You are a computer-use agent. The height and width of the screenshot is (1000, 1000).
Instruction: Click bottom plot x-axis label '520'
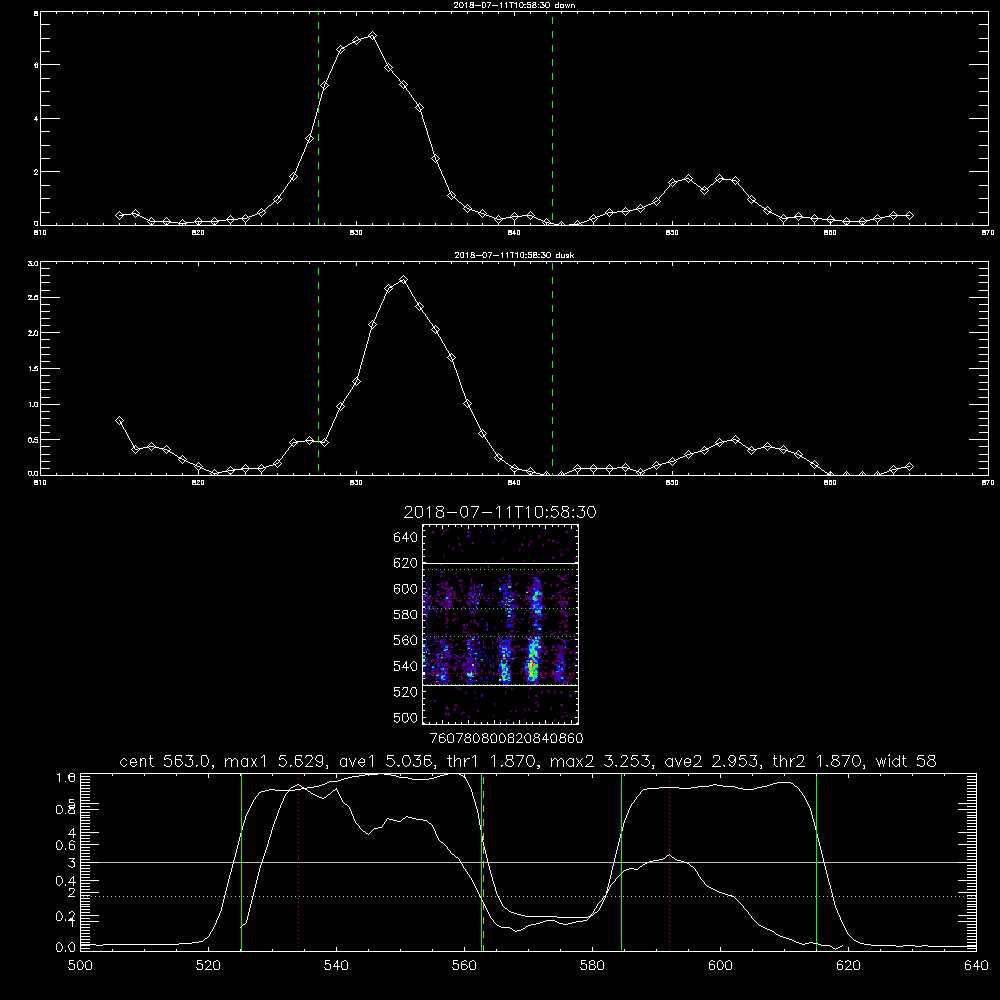coord(208,966)
